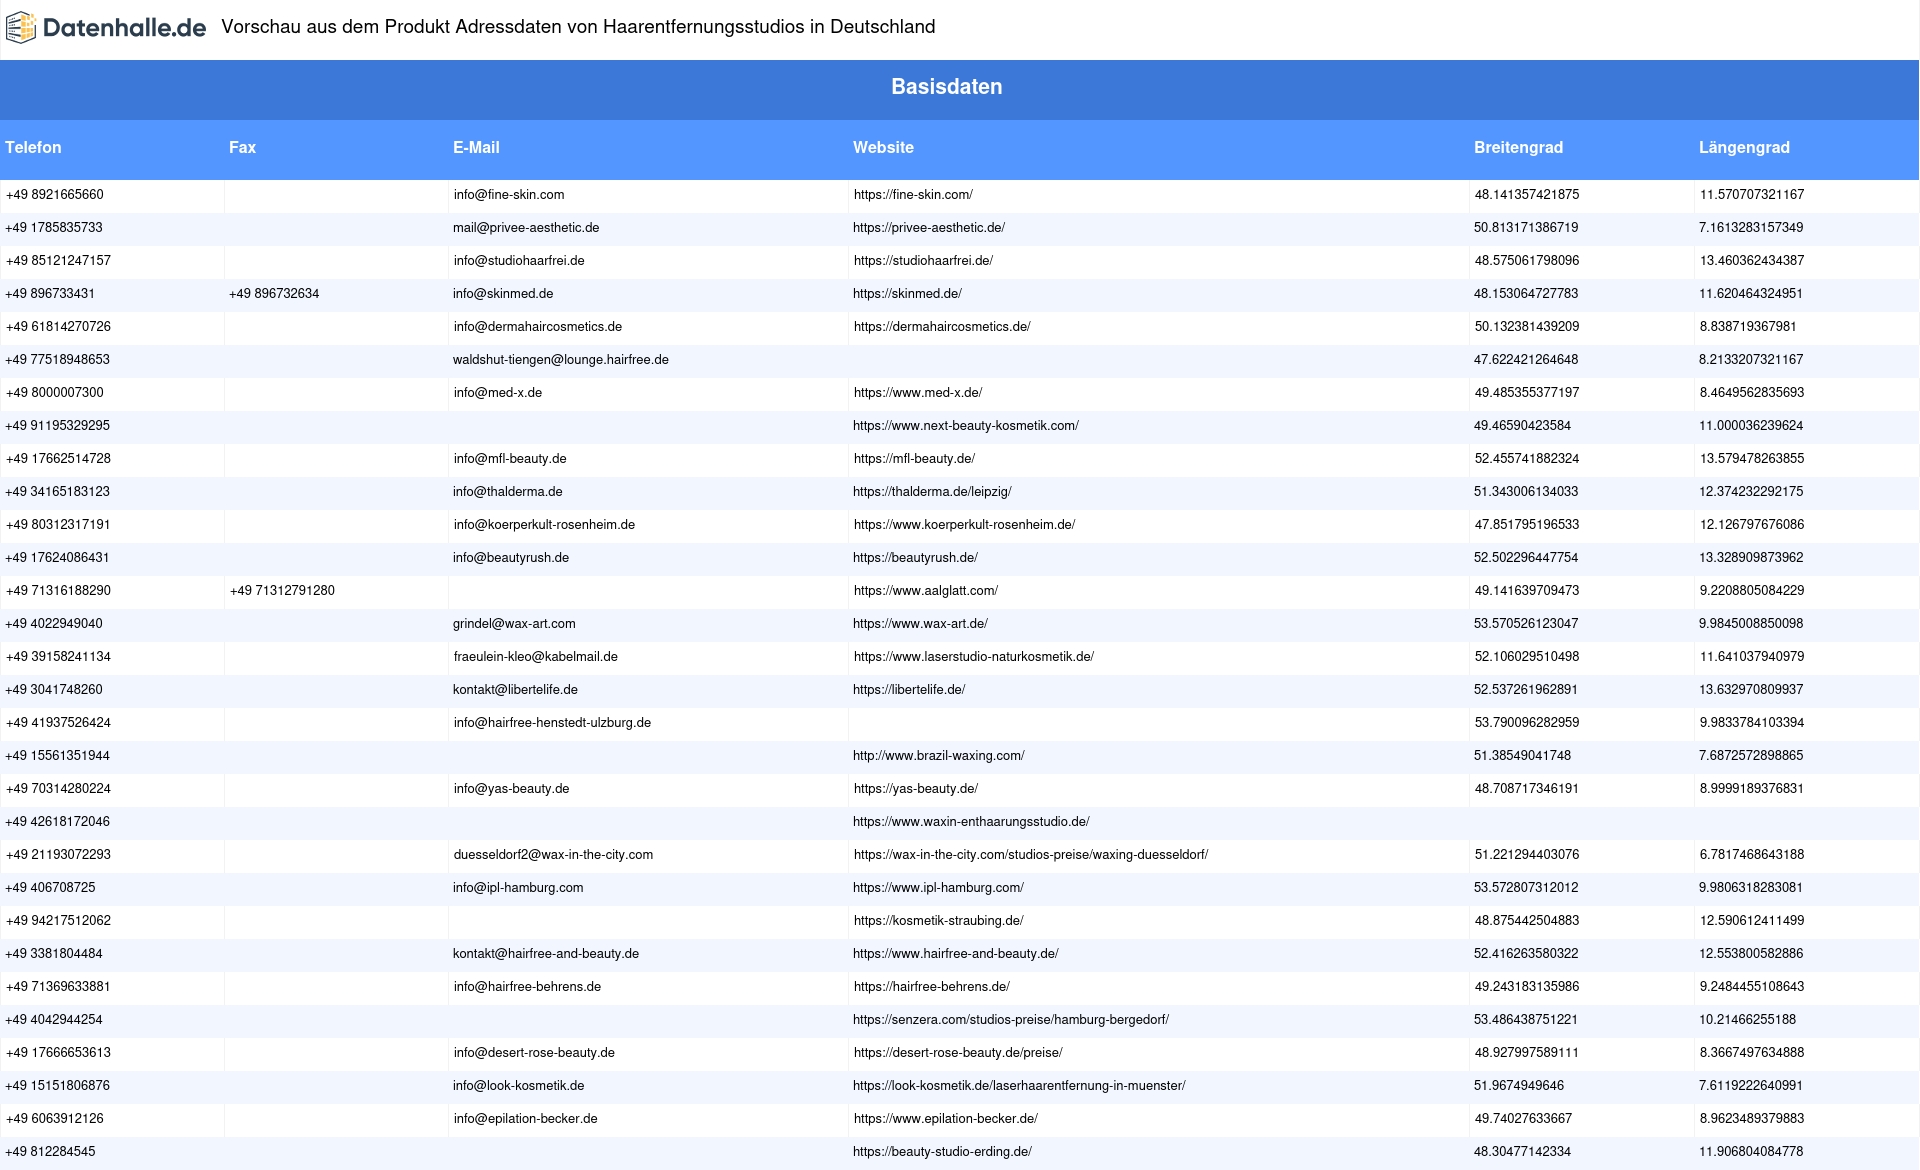Click the E-Mail column header
This screenshot has width=1920, height=1170.
pyautogui.click(x=476, y=148)
